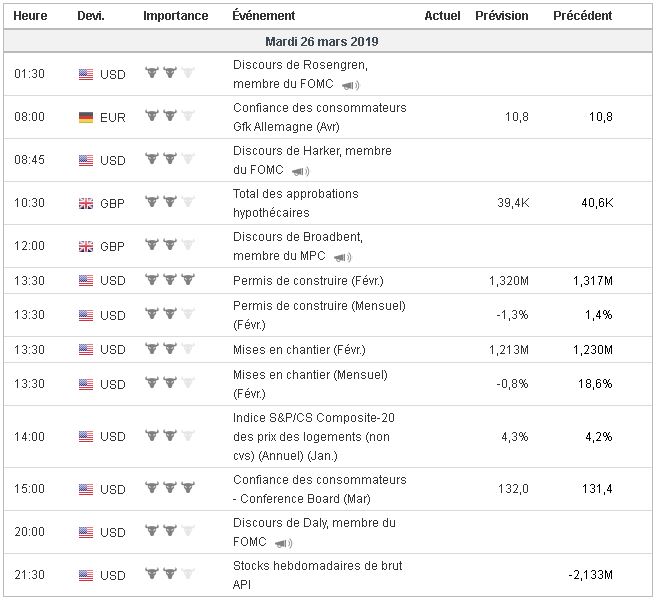Click the -2,133M previous value for API stocks
The image size is (659, 601).
click(x=590, y=575)
